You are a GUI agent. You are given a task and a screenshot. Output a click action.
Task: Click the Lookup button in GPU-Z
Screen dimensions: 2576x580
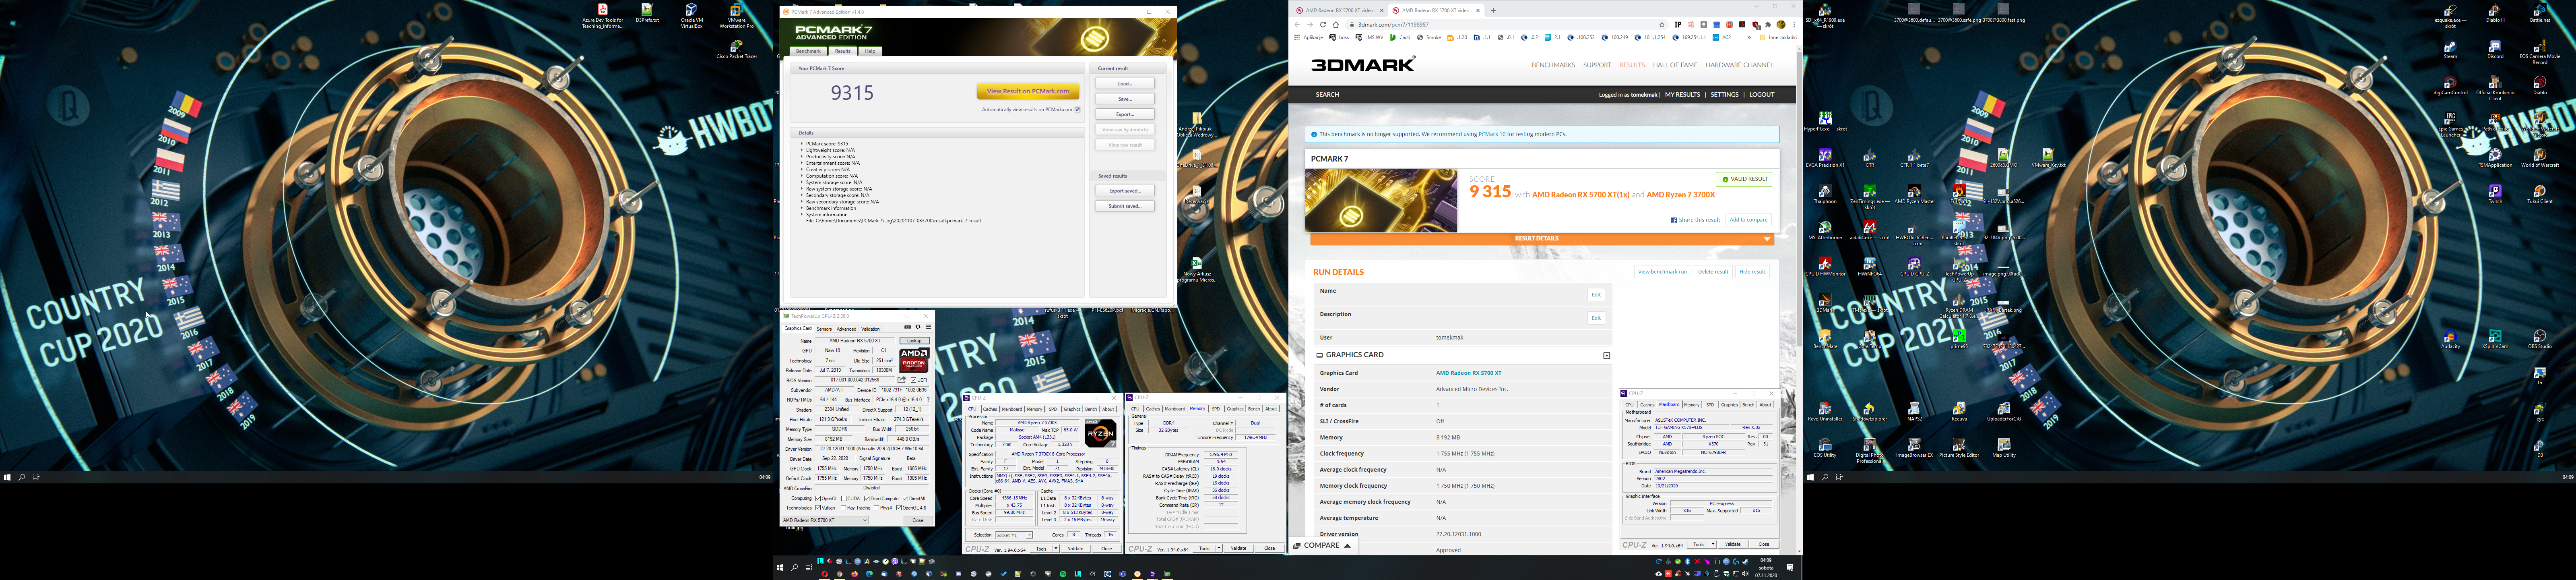coord(914,341)
